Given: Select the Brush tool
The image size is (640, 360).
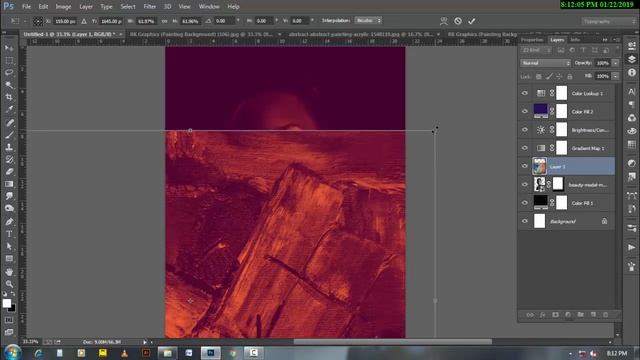Looking at the screenshot, I should coord(9,135).
